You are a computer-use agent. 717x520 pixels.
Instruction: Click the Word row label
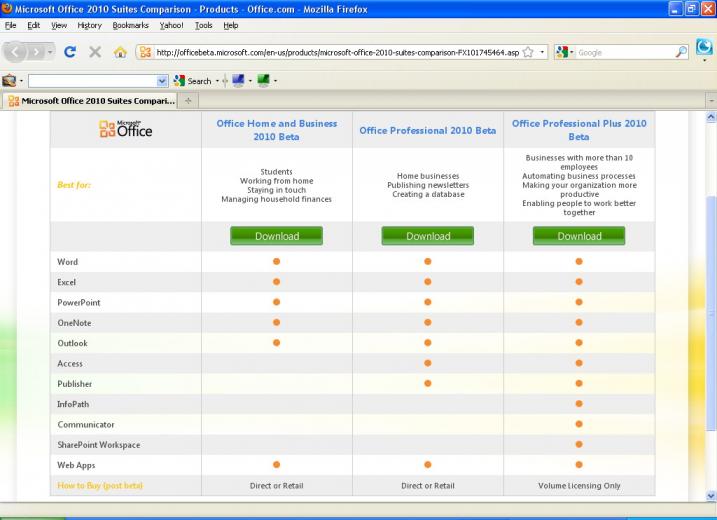68,262
